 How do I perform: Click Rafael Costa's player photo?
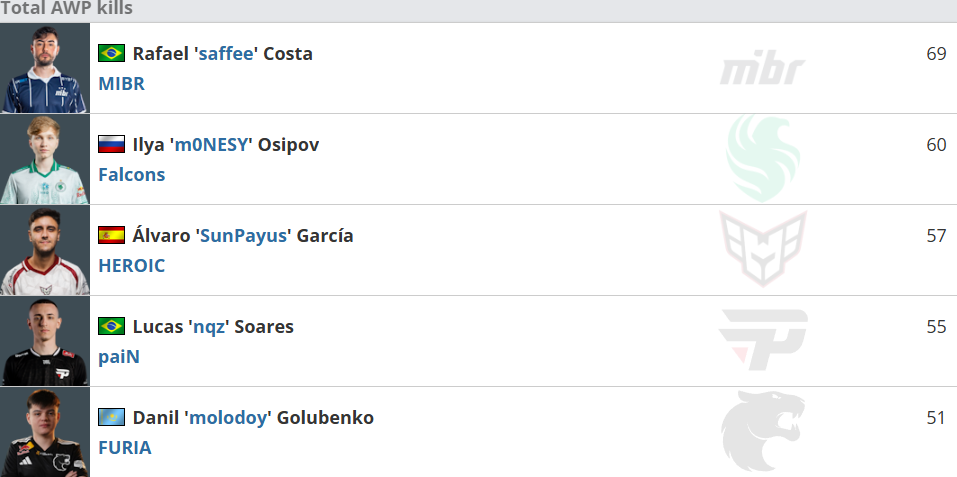[x=45, y=68]
